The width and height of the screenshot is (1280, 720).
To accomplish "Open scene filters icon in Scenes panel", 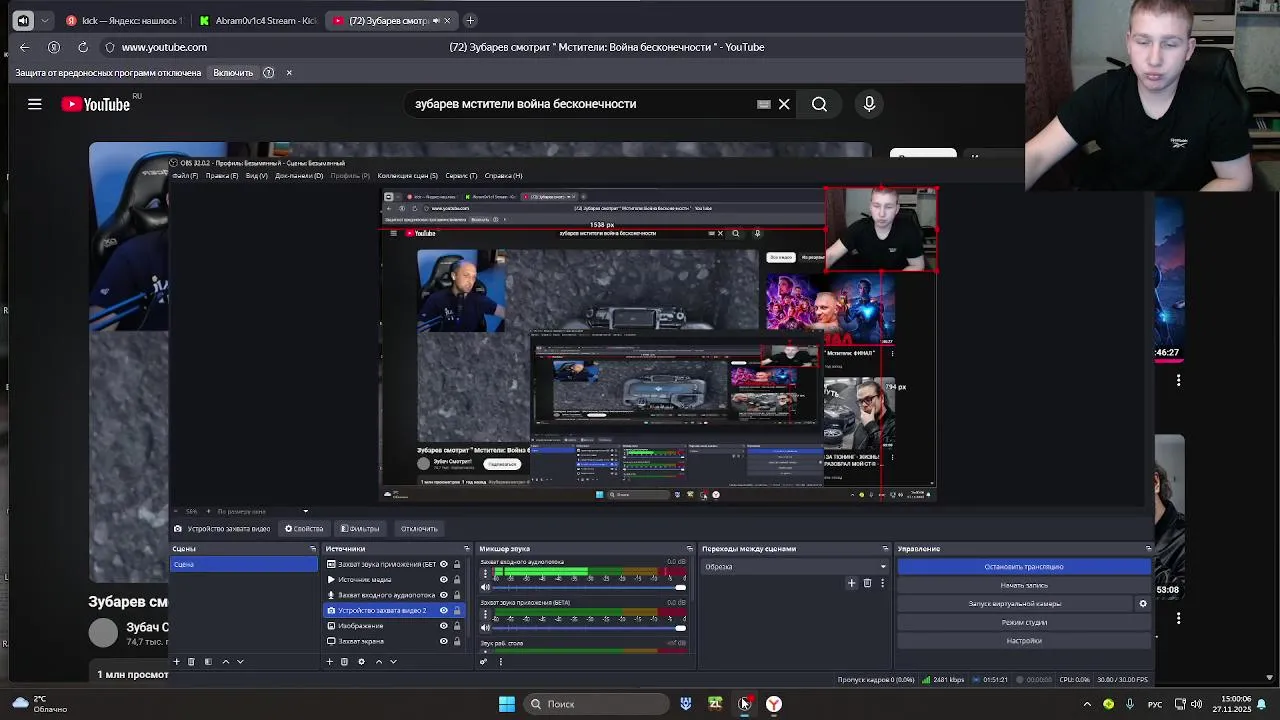I will [x=208, y=661].
